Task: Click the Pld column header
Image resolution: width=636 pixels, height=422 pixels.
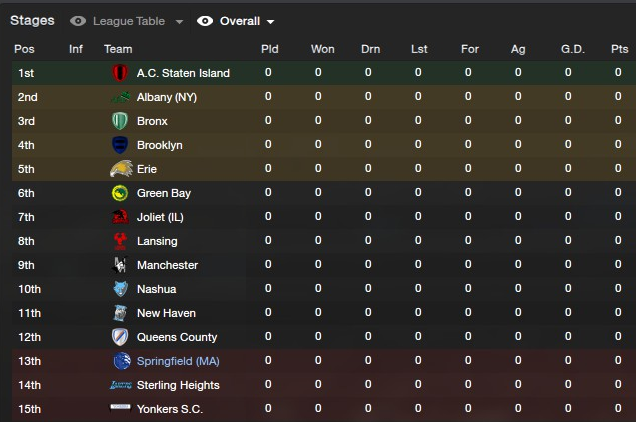Action: (x=270, y=49)
